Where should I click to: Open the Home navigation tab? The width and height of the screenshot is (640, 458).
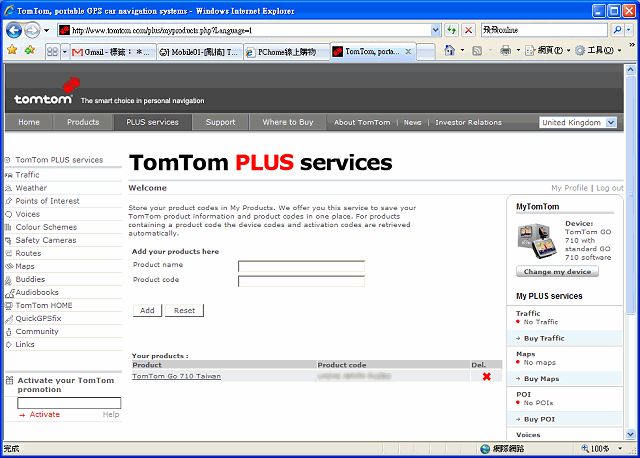click(29, 122)
